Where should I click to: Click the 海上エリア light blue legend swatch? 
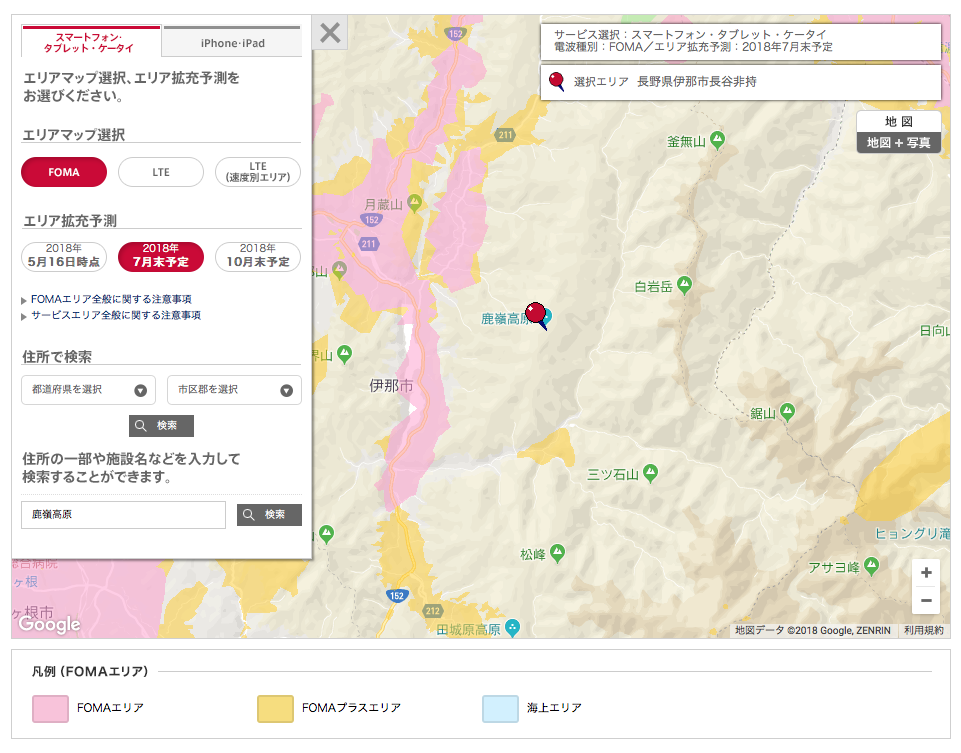point(500,709)
